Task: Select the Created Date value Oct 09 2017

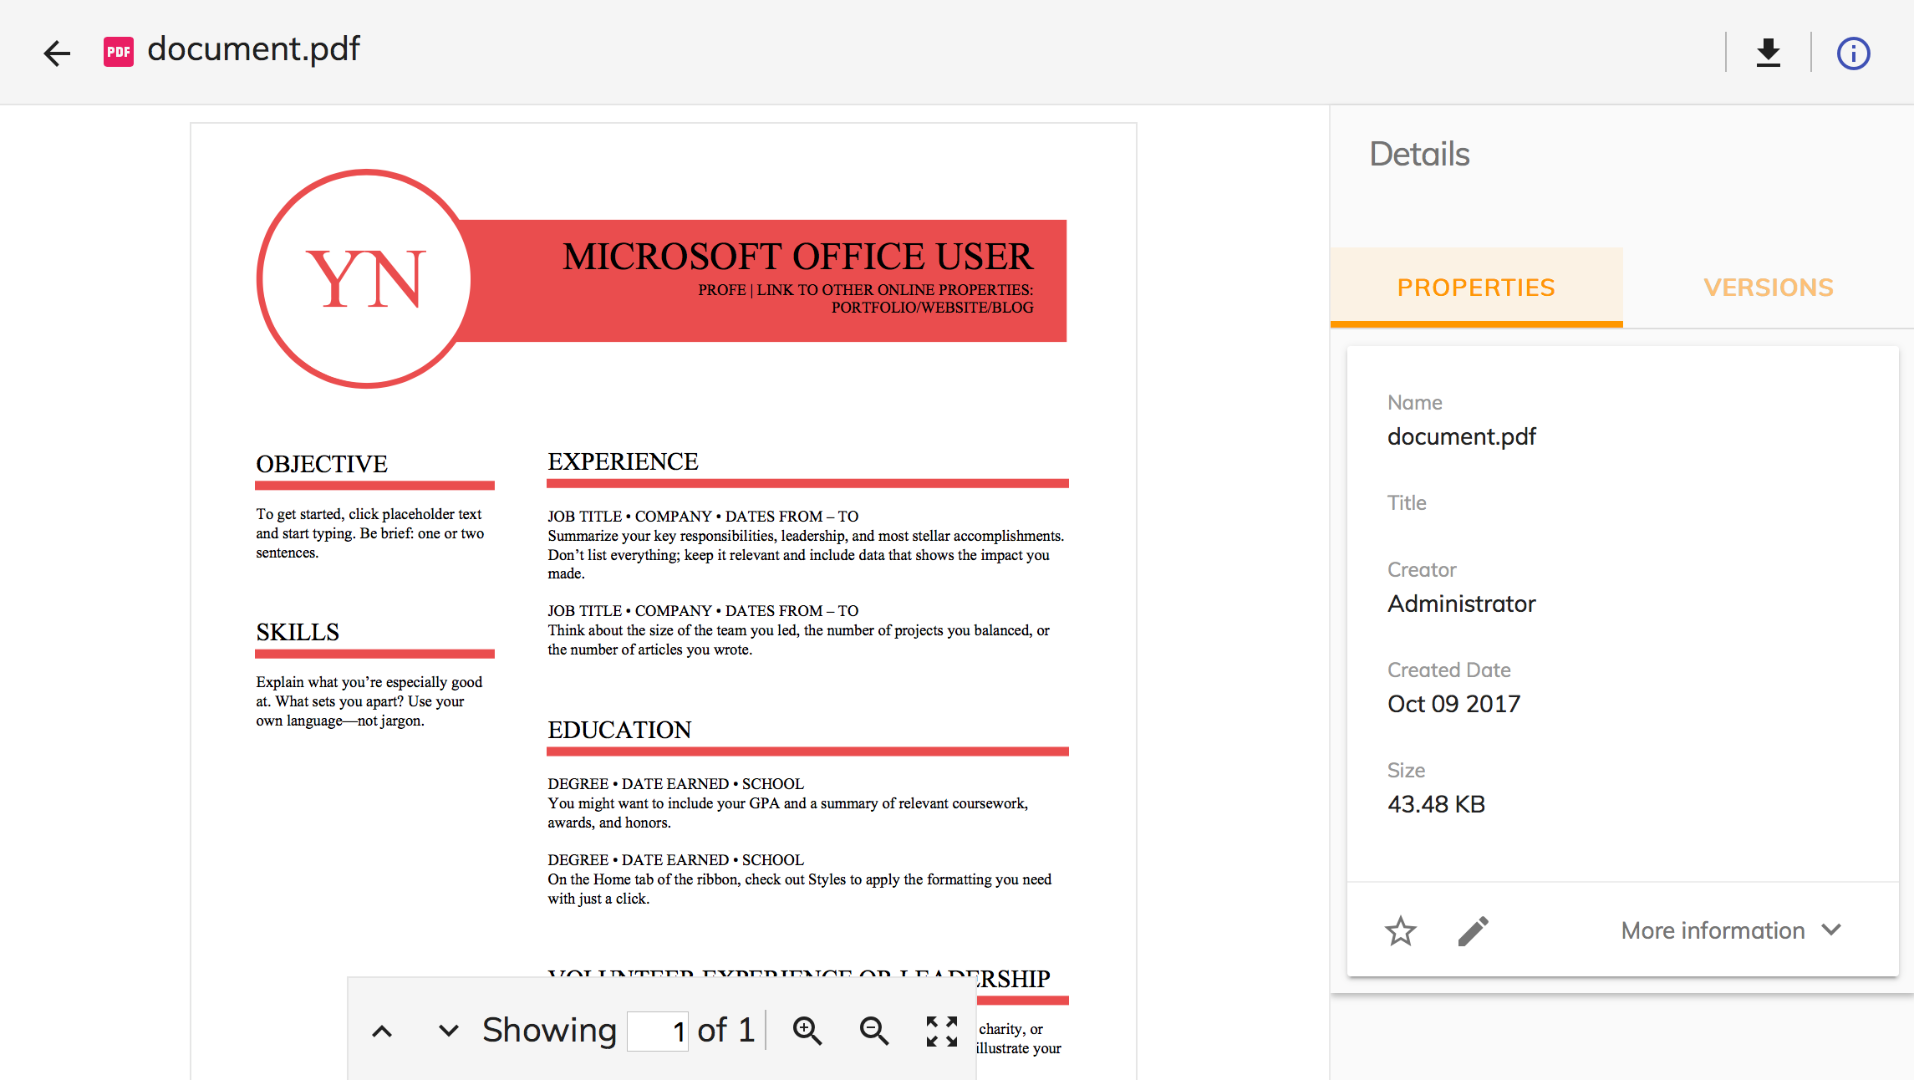Action: point(1453,704)
